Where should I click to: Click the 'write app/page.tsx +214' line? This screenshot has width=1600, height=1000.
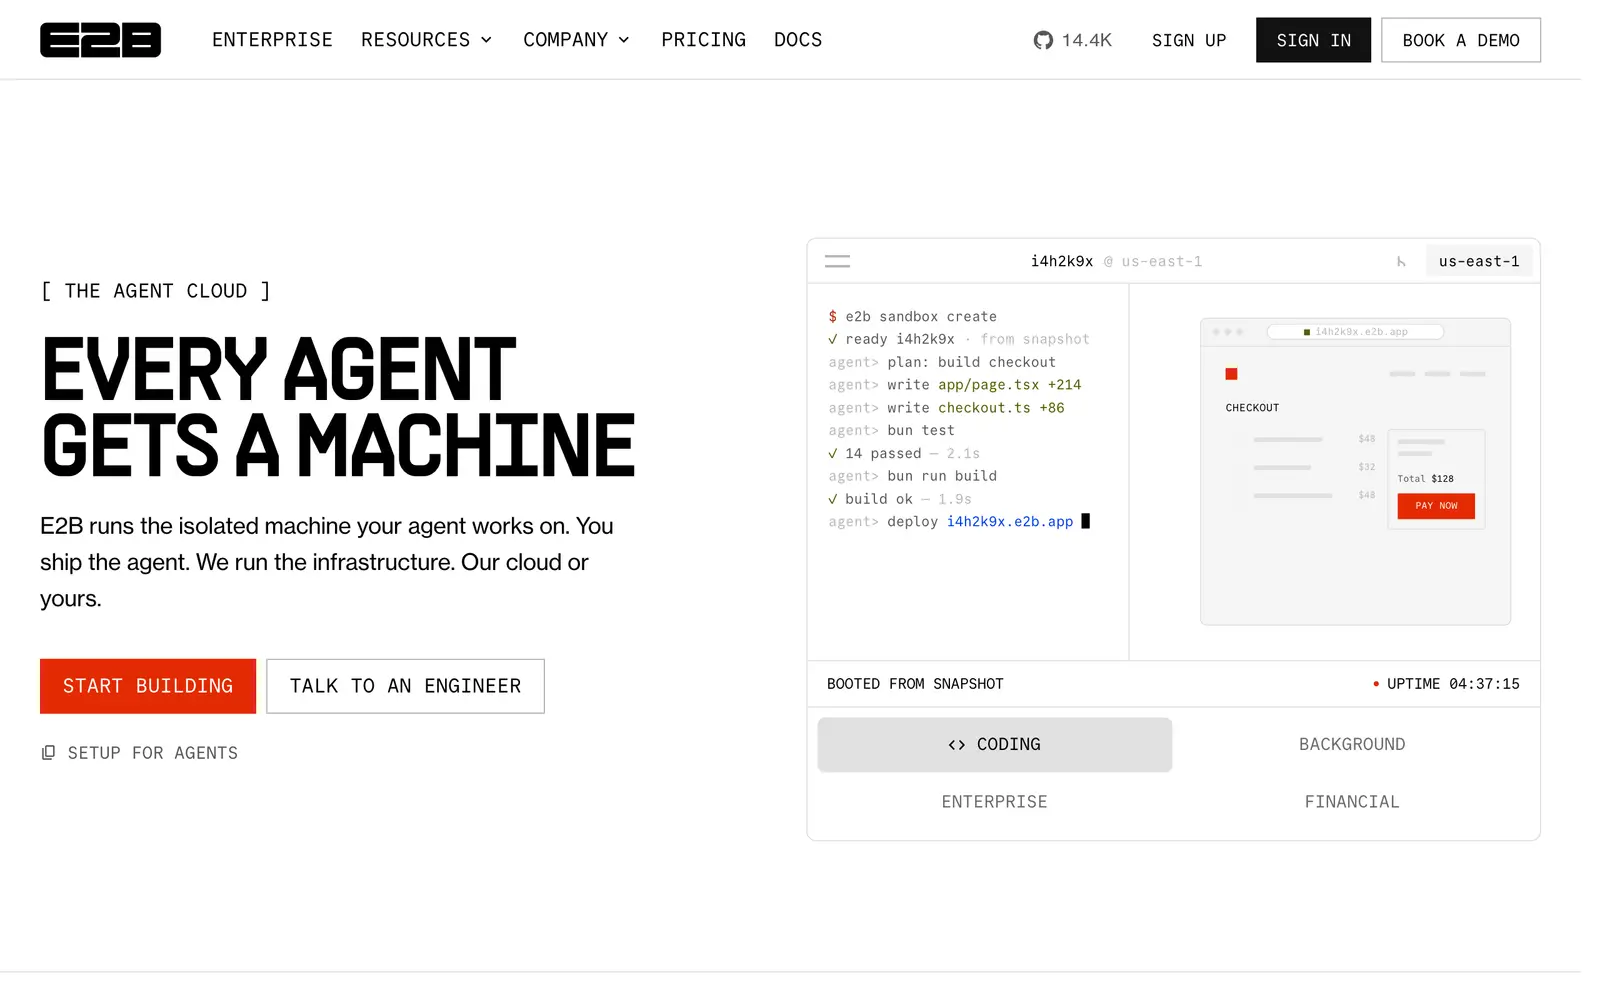point(955,385)
